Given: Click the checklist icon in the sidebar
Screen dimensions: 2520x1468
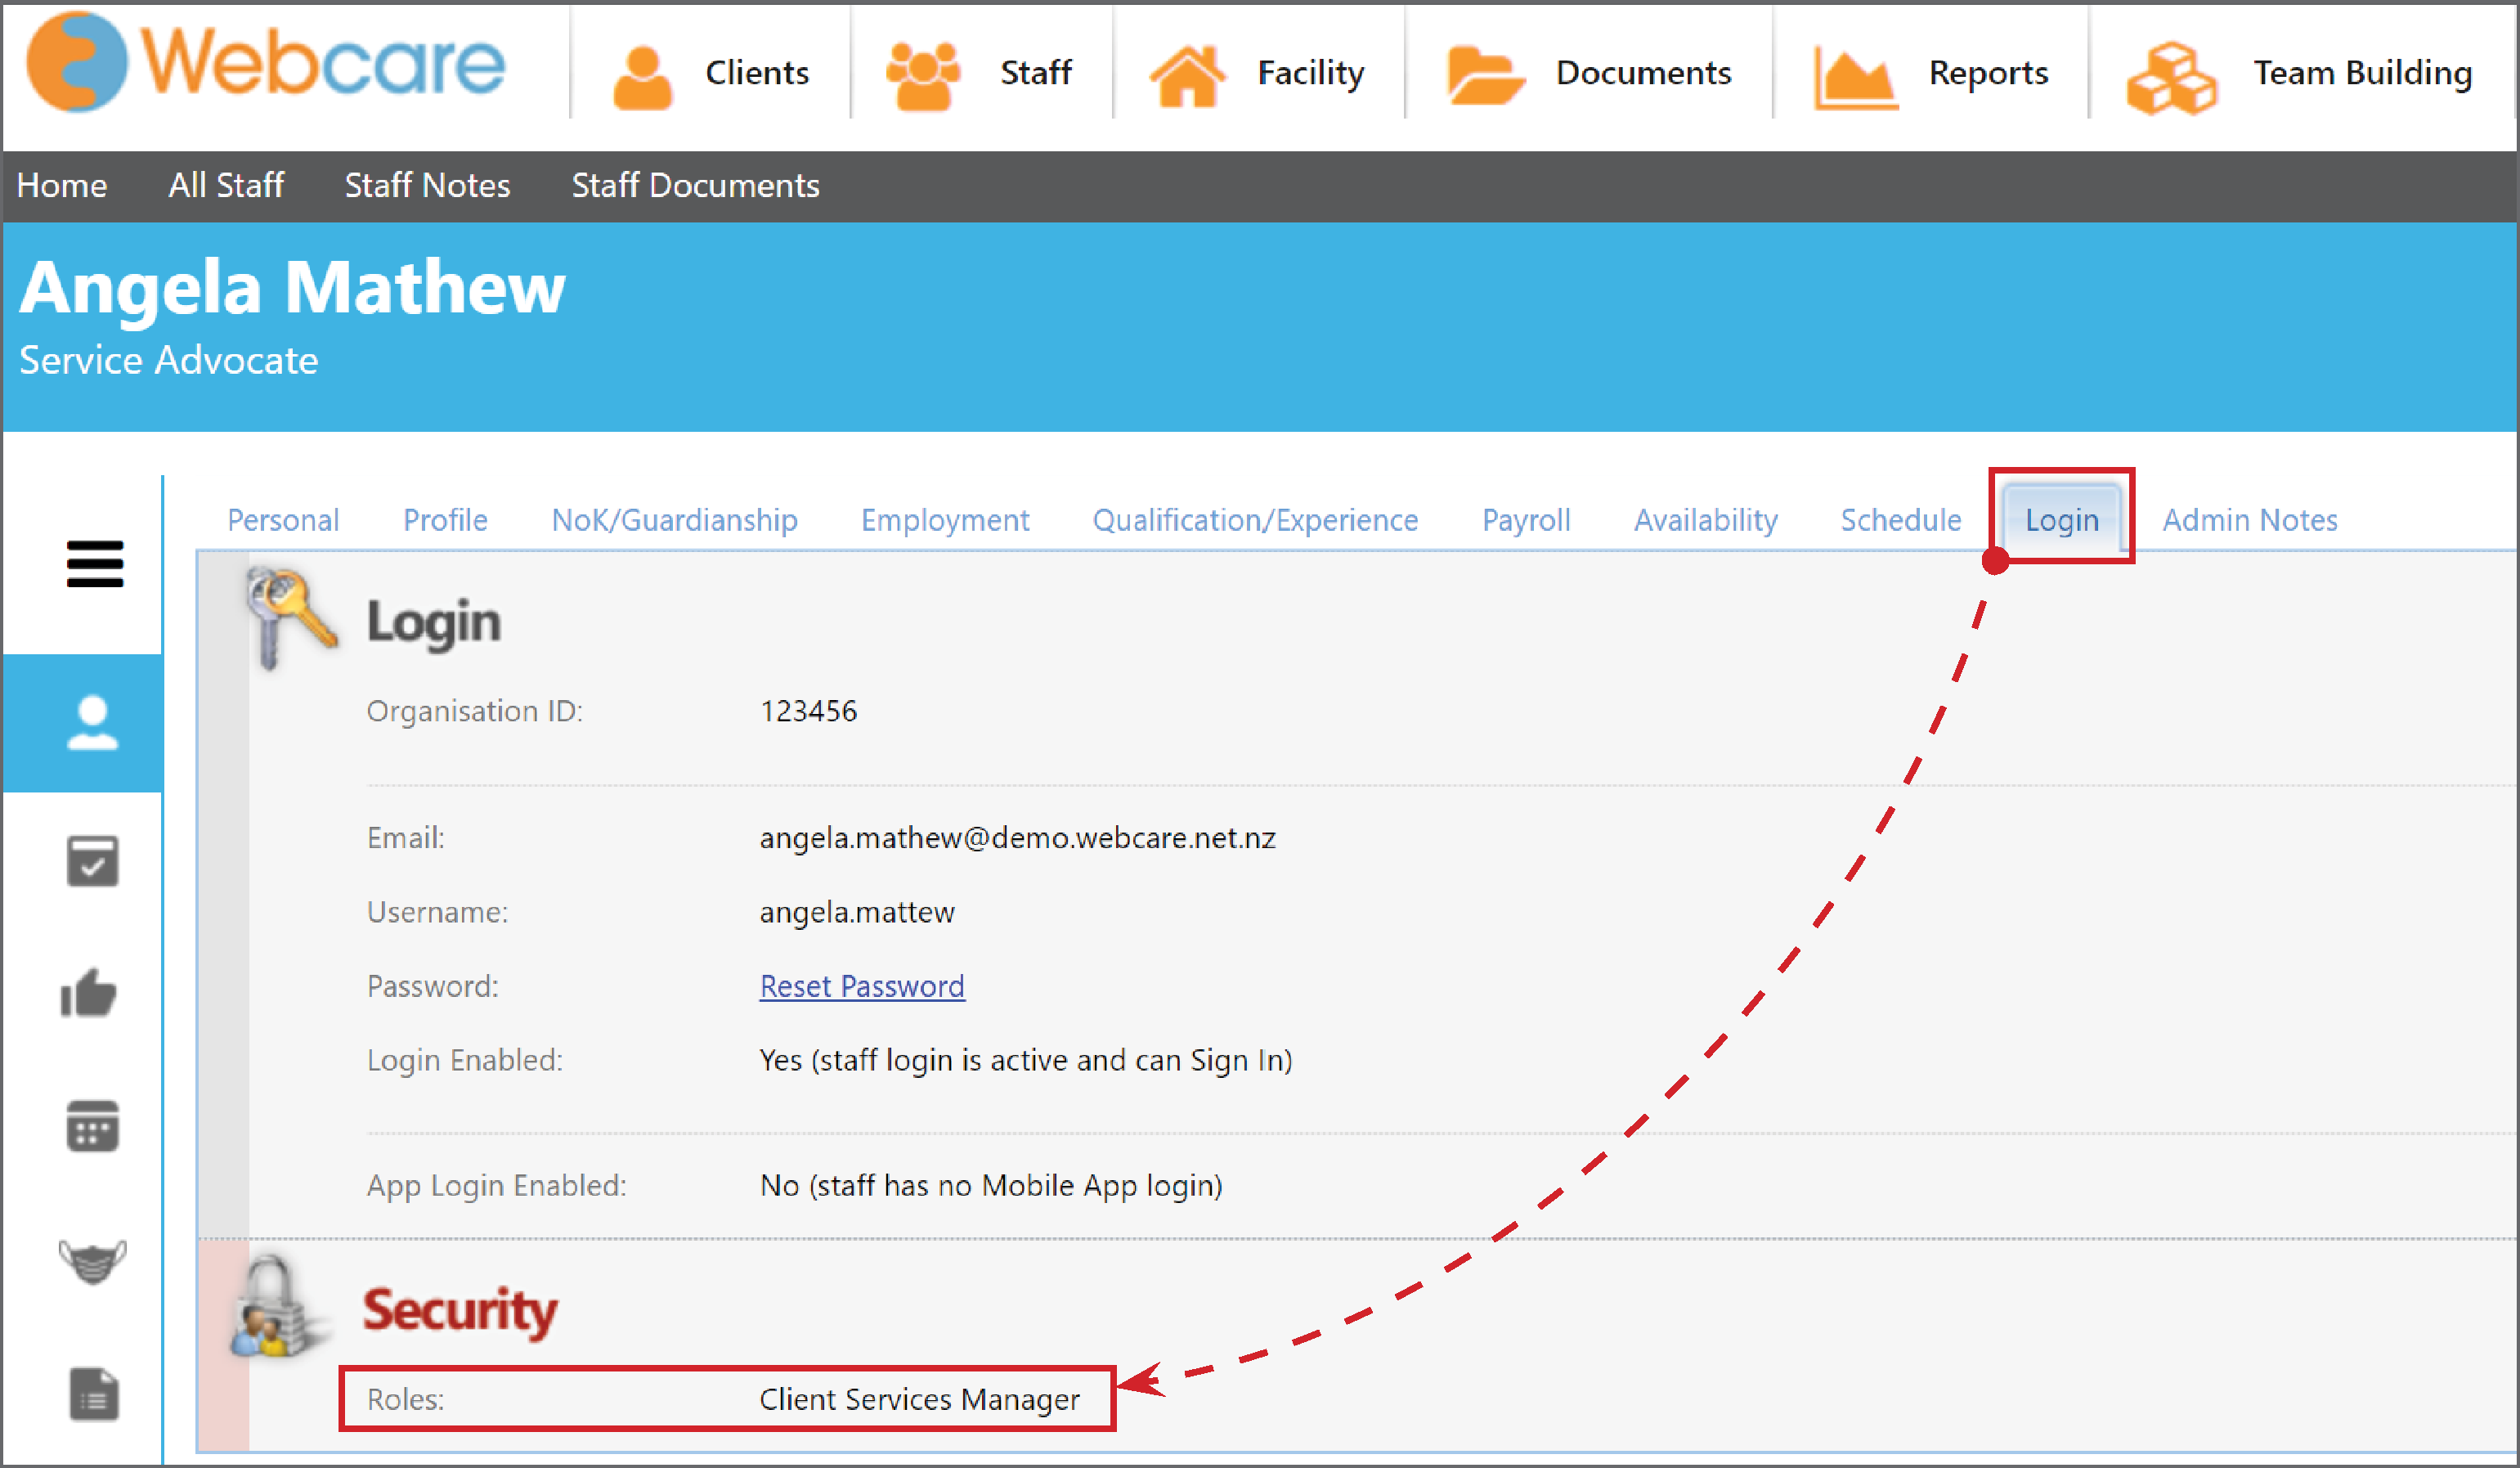Looking at the screenshot, I should (x=93, y=862).
